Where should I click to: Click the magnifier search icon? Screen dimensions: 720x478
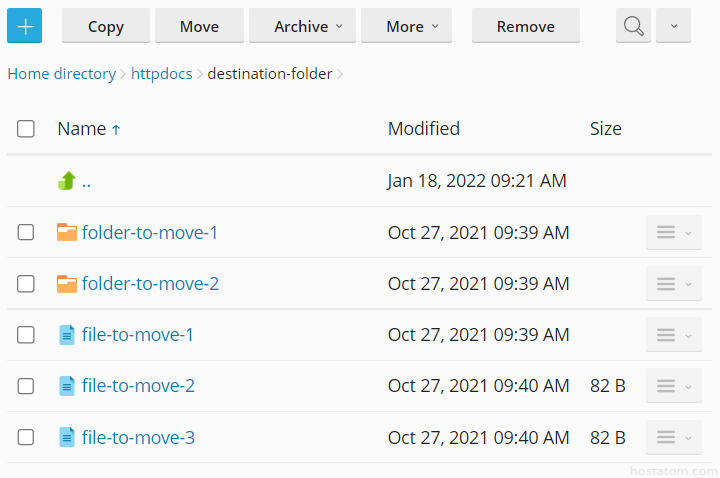point(633,26)
